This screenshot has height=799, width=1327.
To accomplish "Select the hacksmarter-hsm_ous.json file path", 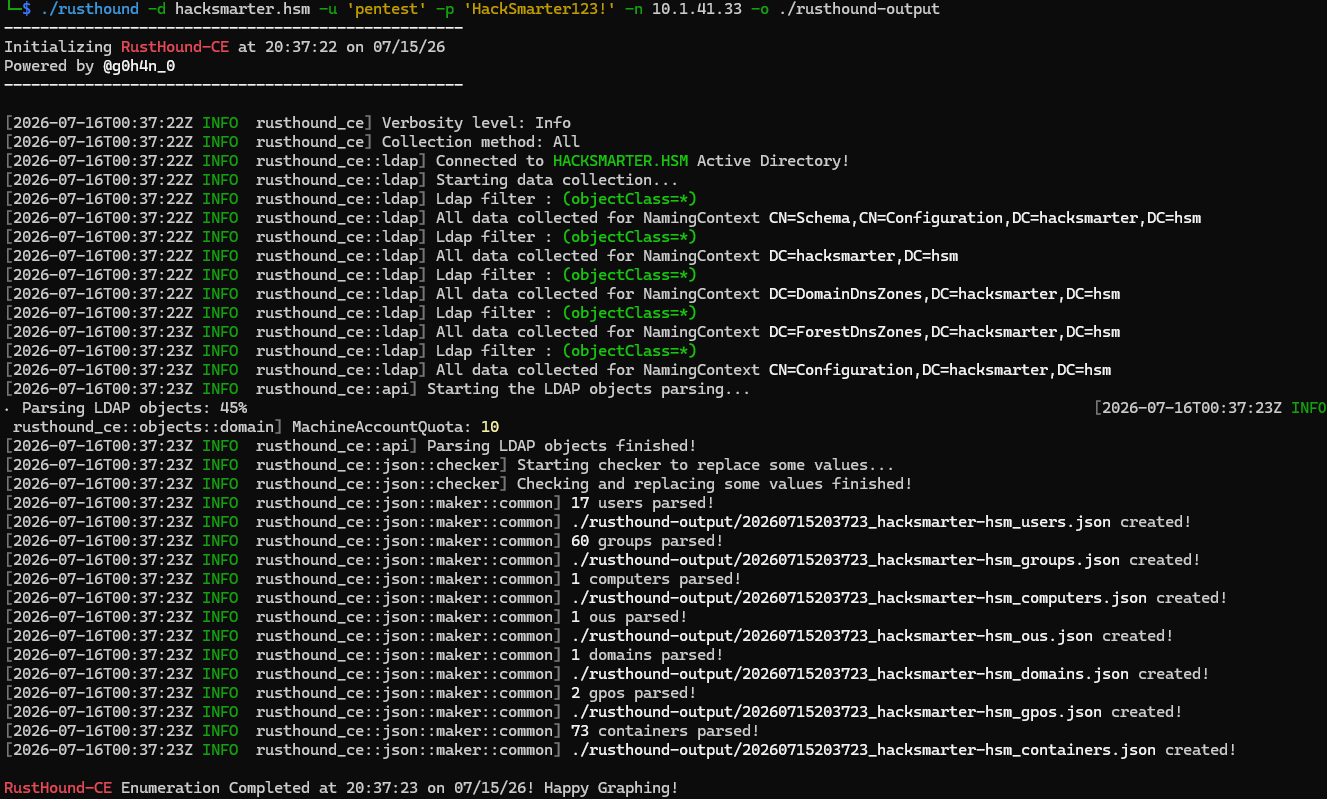I will (x=832, y=636).
